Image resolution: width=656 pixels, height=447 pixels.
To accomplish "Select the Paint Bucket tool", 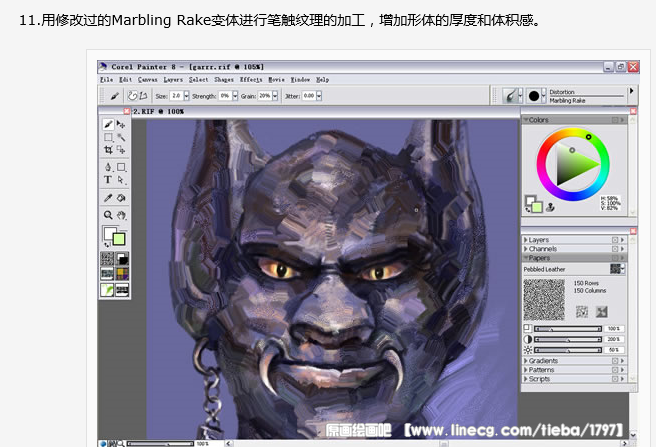I will click(x=121, y=198).
